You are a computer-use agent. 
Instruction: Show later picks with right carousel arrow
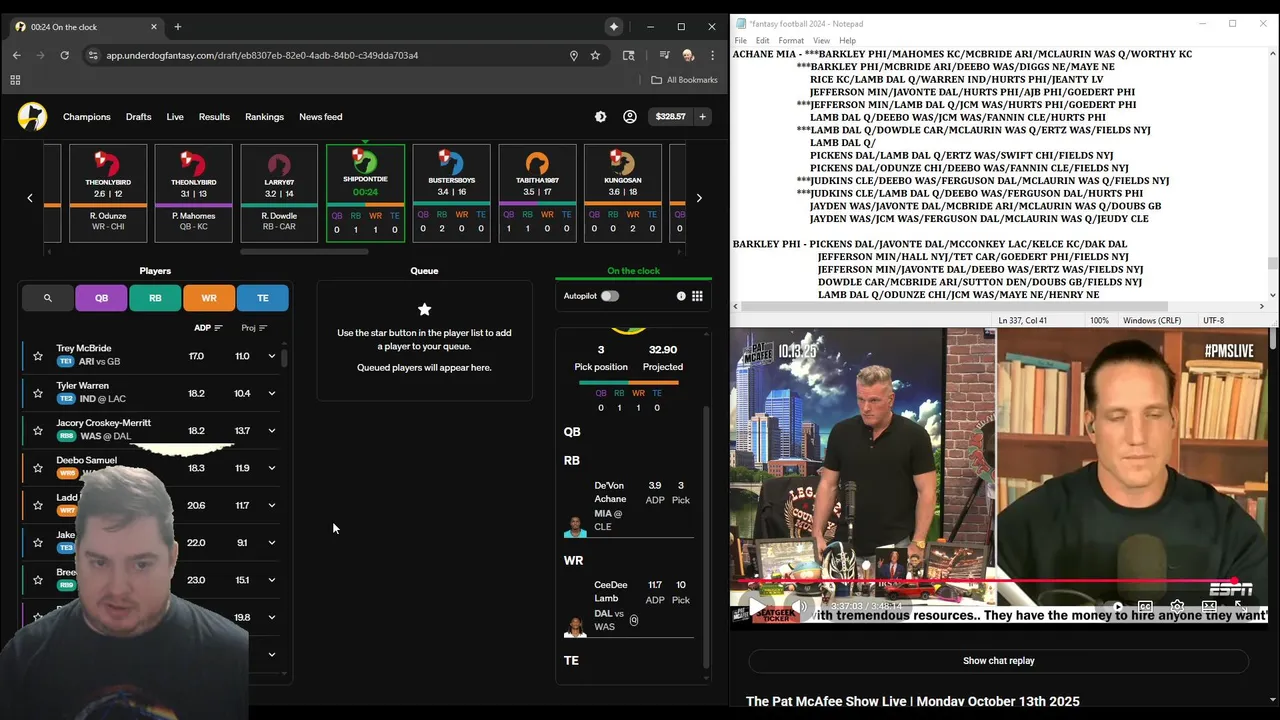click(x=699, y=198)
